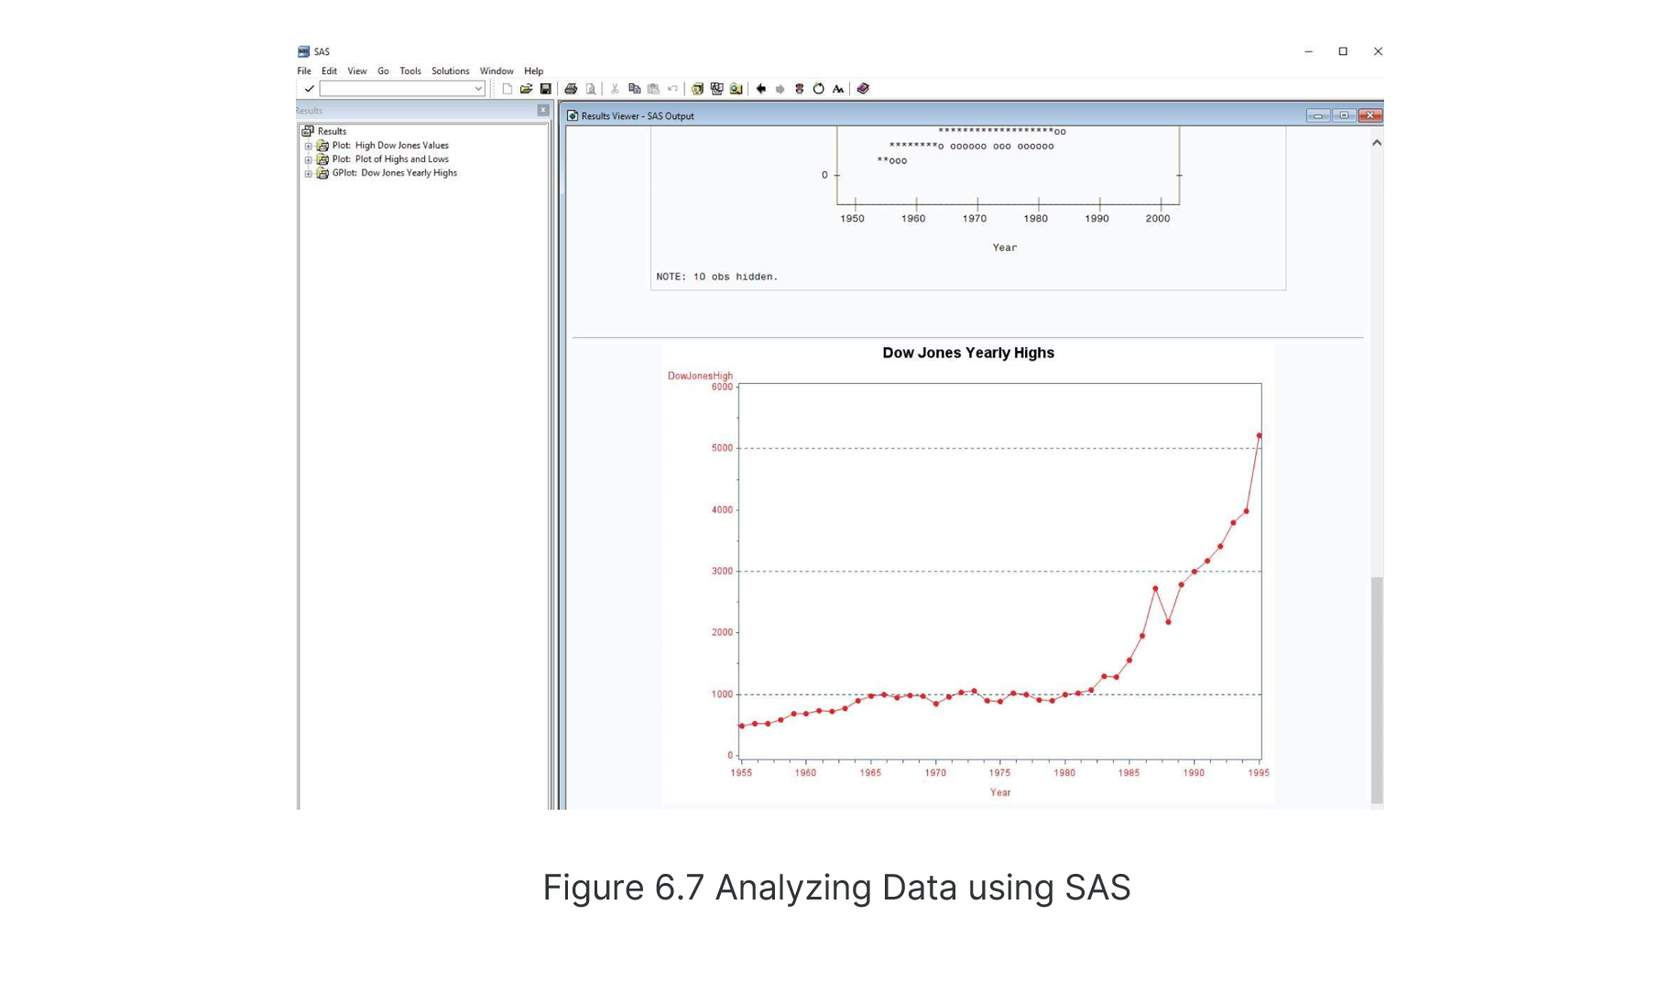1680x992 pixels.
Task: Expand Plot: High Dow Jones Values node
Action: 308,146
